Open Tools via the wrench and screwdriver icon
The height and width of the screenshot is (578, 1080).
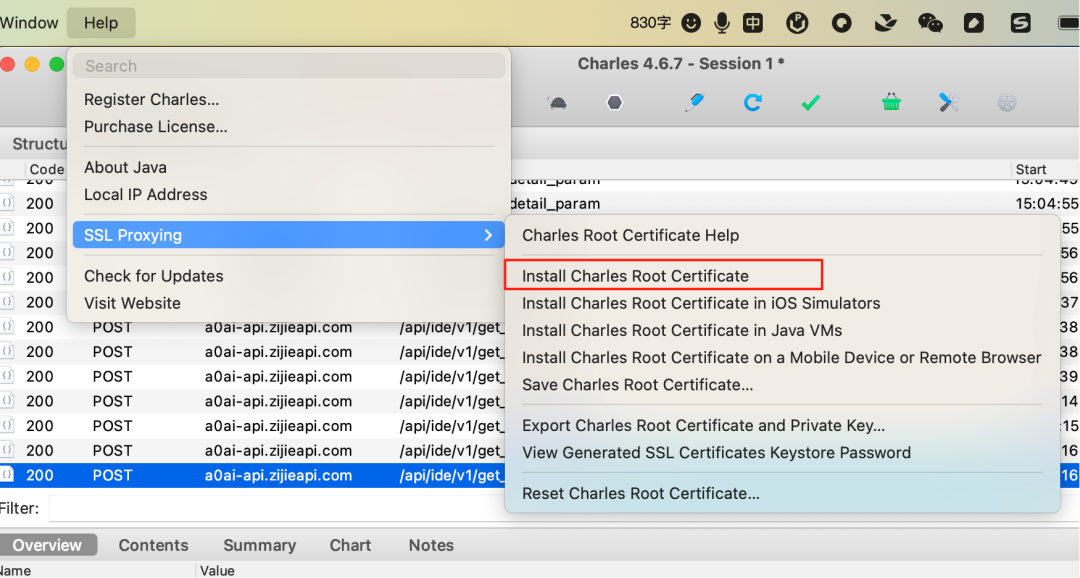tap(949, 103)
